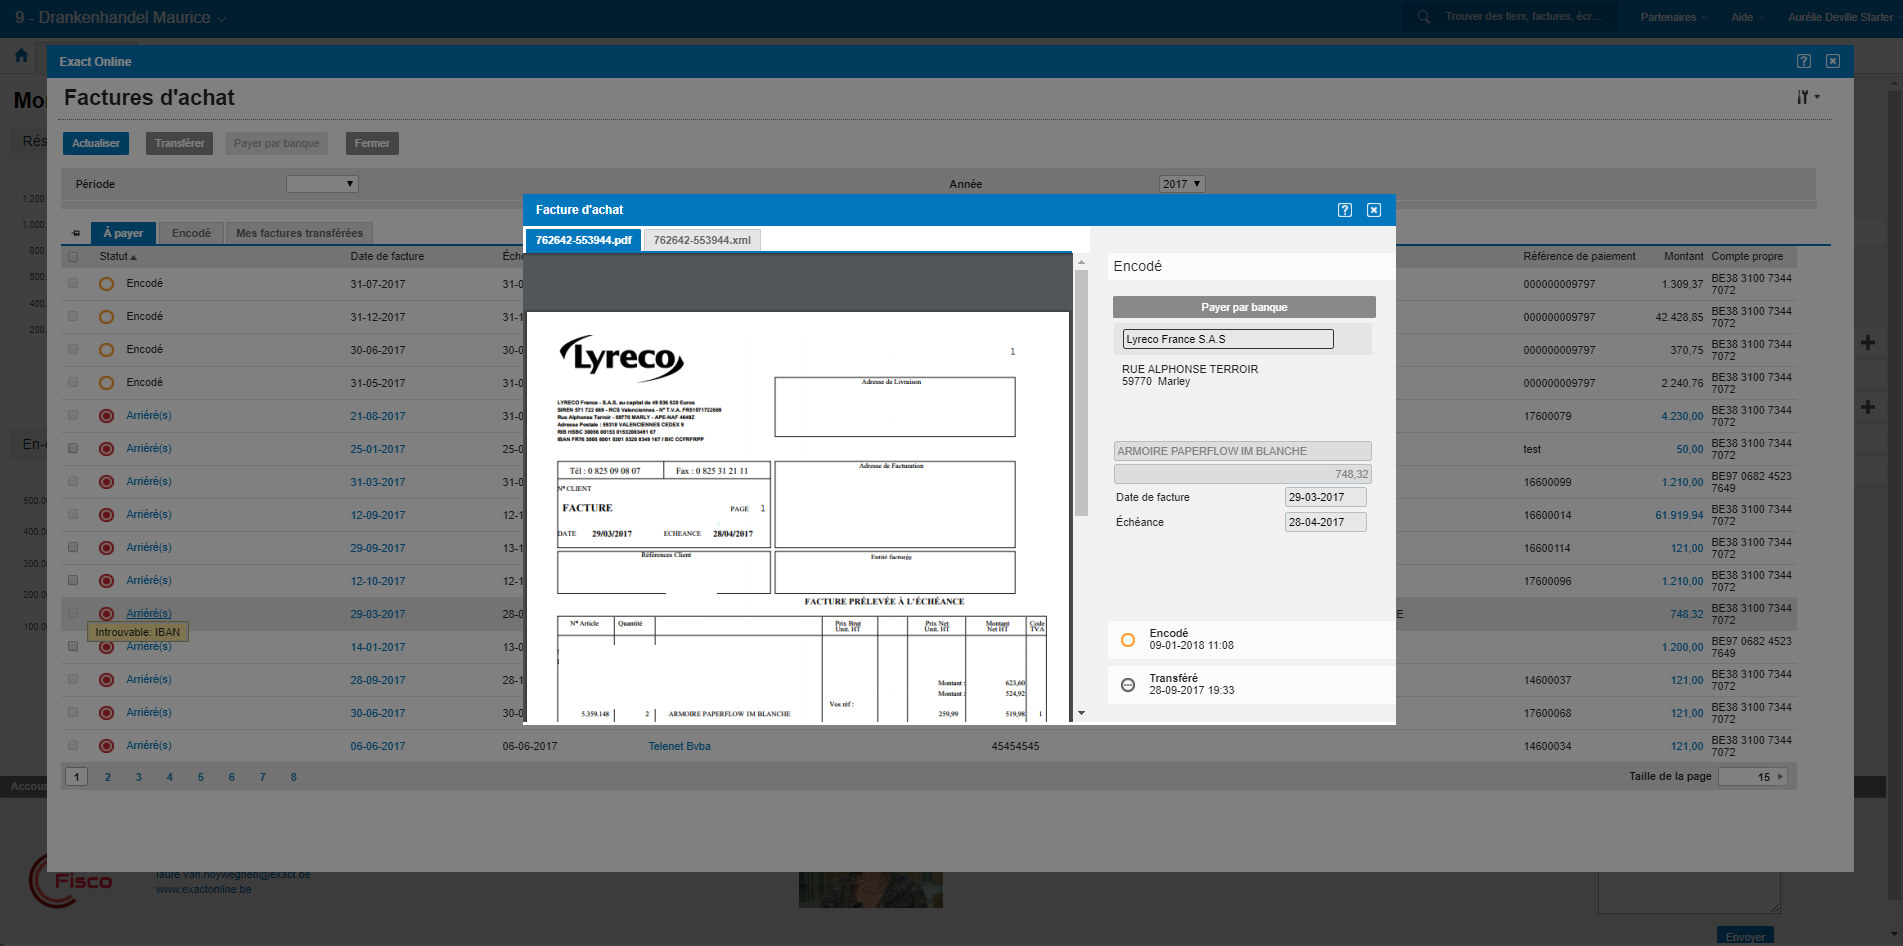Click the search magnifier icon in the top bar
Viewport: 1903px width, 946px height.
[1423, 17]
